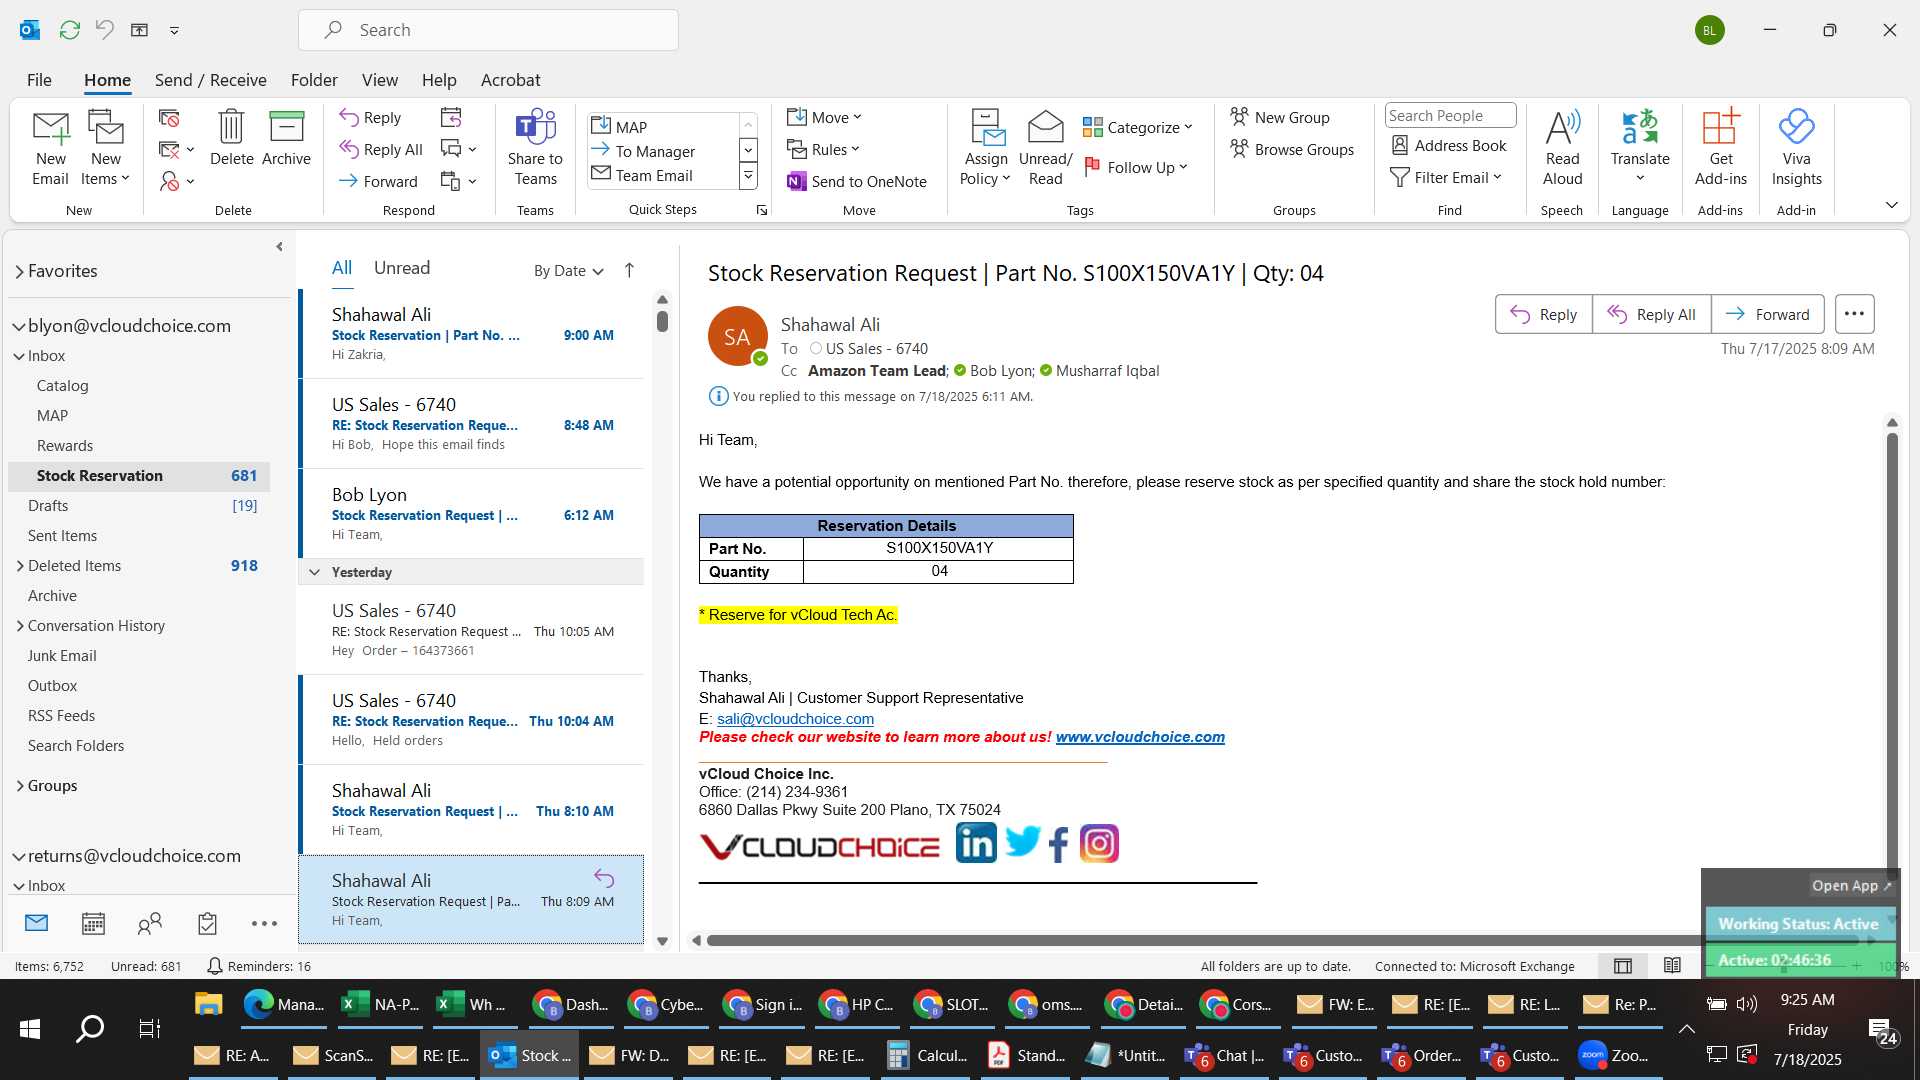Open more actions ellipsis in reading pane
The height and width of the screenshot is (1080, 1920).
1854,314
